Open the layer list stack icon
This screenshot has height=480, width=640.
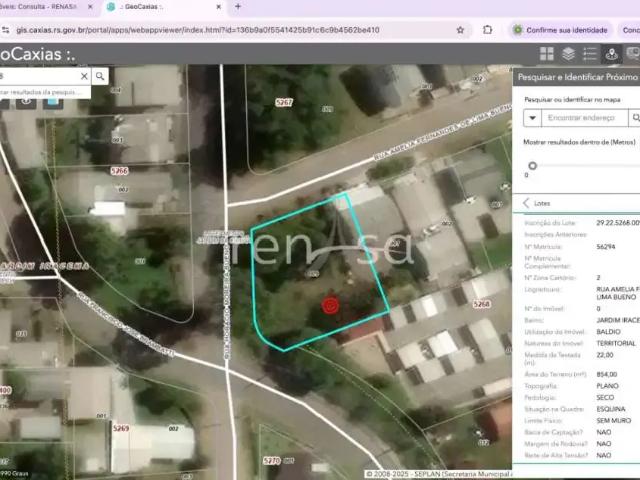point(568,54)
